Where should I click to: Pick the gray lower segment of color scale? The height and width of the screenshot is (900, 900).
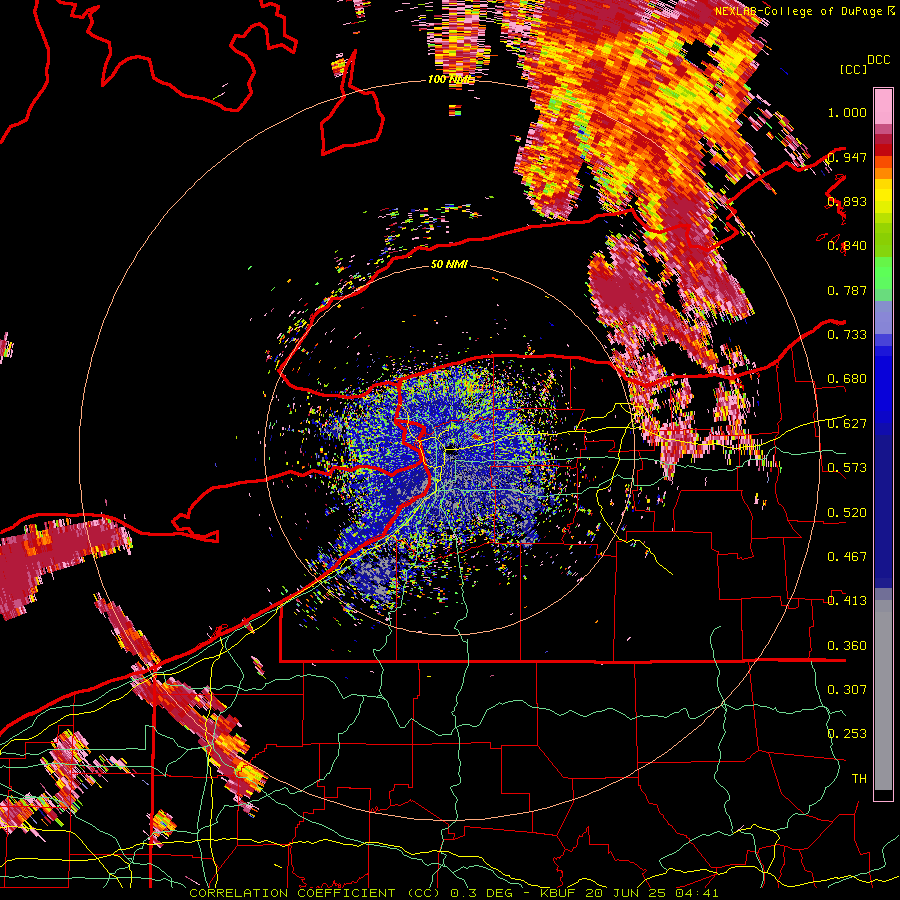pos(883,695)
